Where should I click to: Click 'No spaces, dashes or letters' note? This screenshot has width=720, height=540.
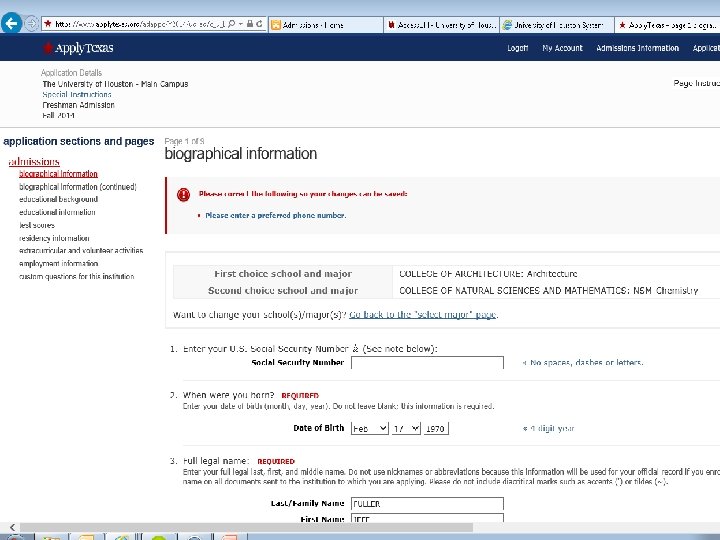coord(586,363)
